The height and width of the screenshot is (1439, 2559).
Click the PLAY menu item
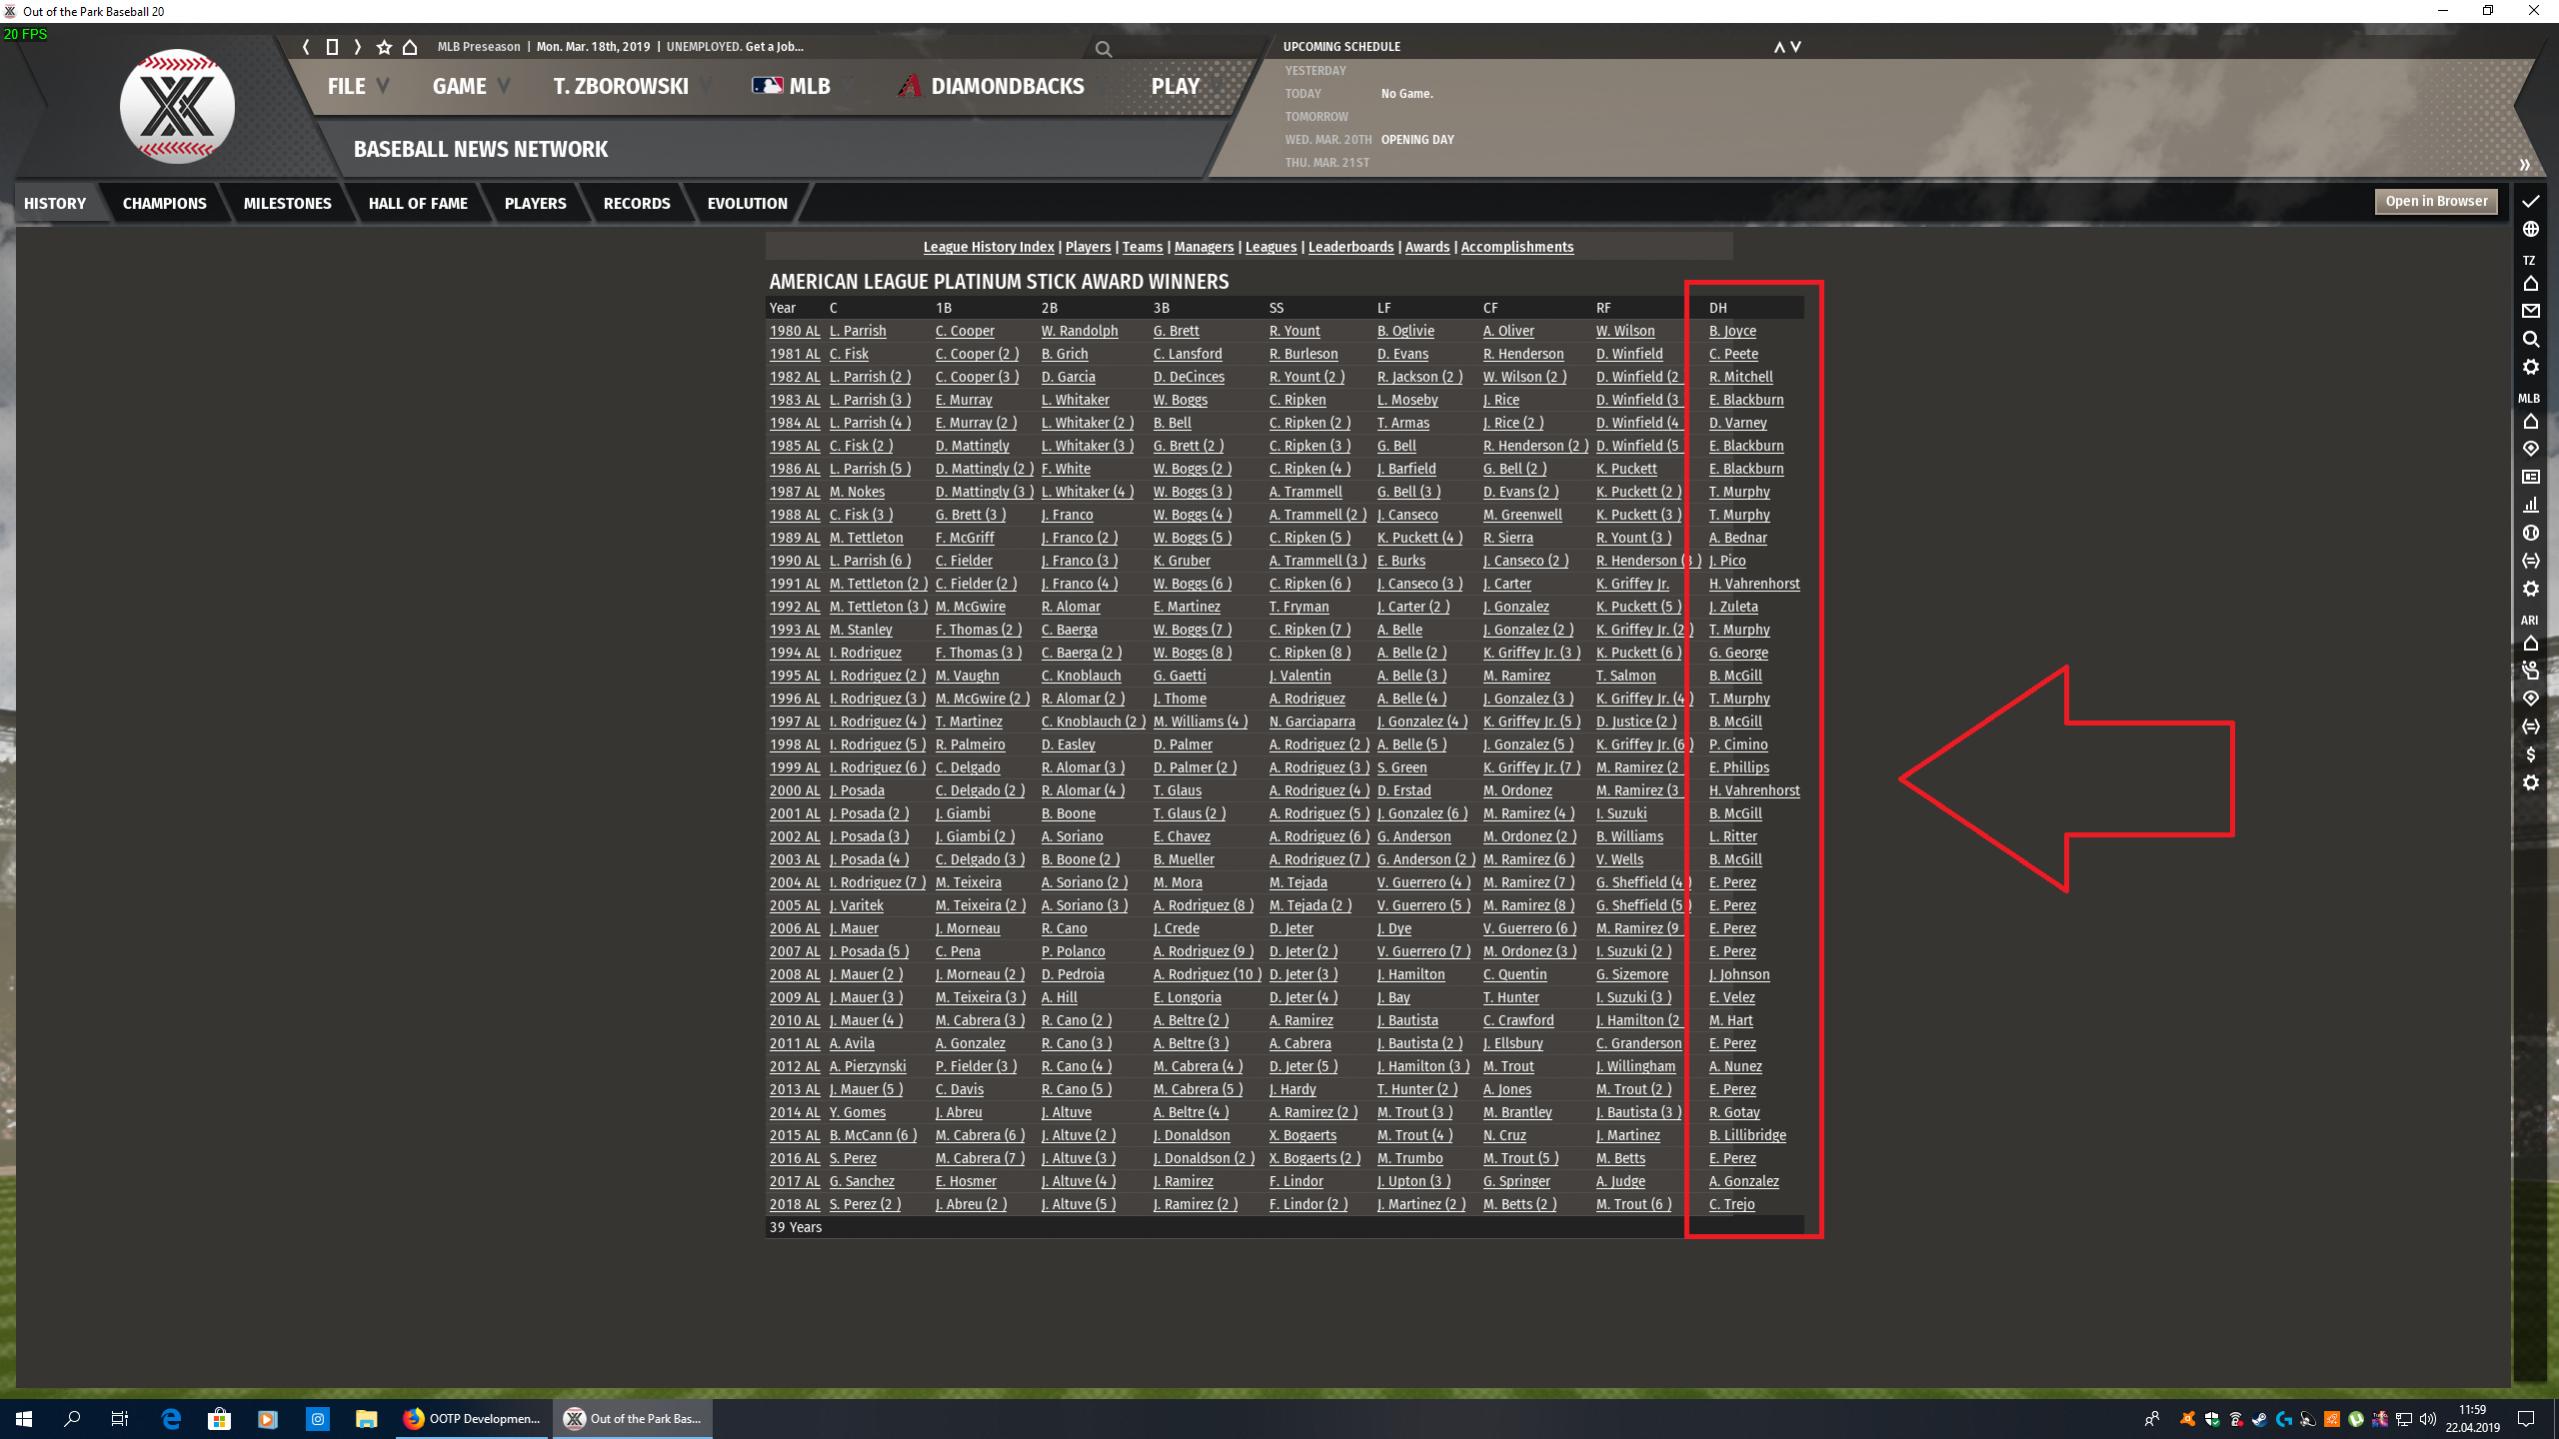point(1174,86)
